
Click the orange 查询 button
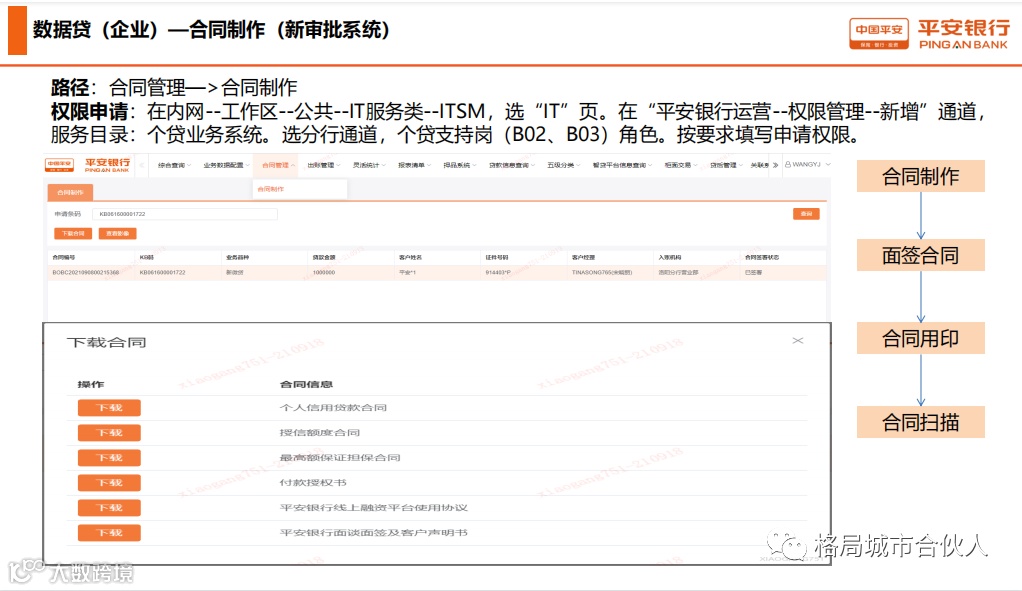coord(806,214)
